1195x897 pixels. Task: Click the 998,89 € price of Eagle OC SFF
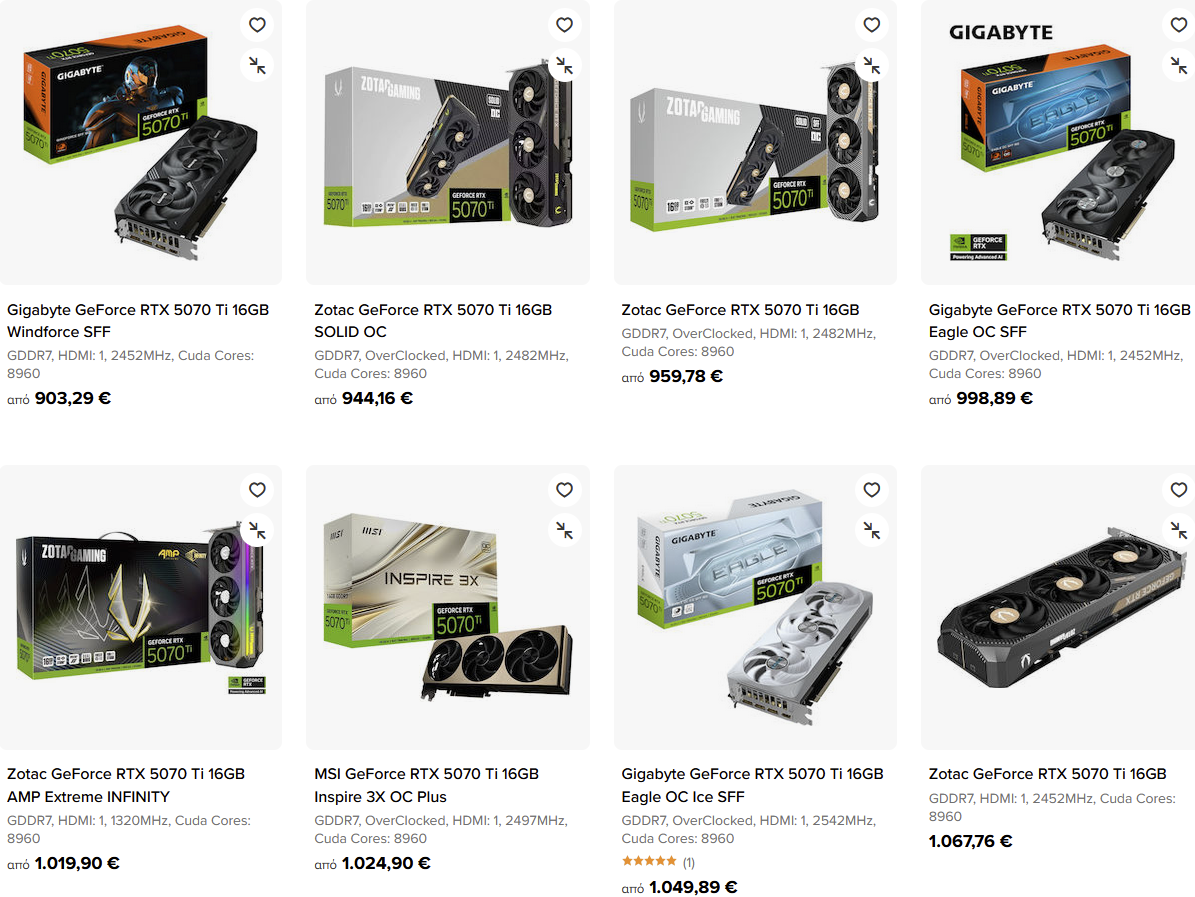point(995,398)
